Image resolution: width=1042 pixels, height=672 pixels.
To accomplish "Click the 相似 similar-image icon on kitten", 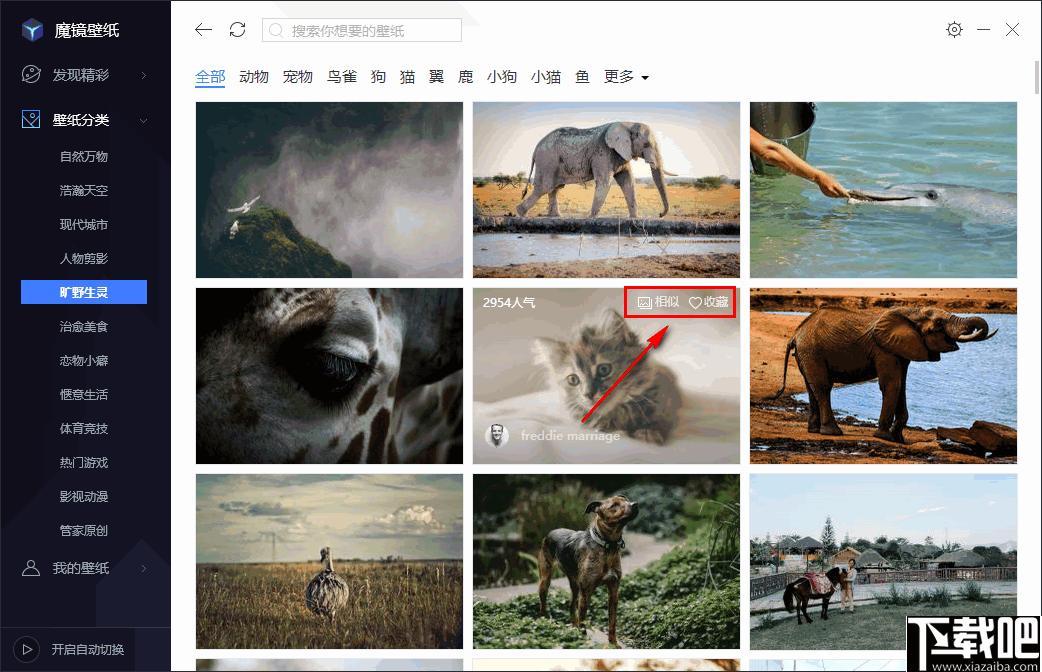I will tap(644, 302).
